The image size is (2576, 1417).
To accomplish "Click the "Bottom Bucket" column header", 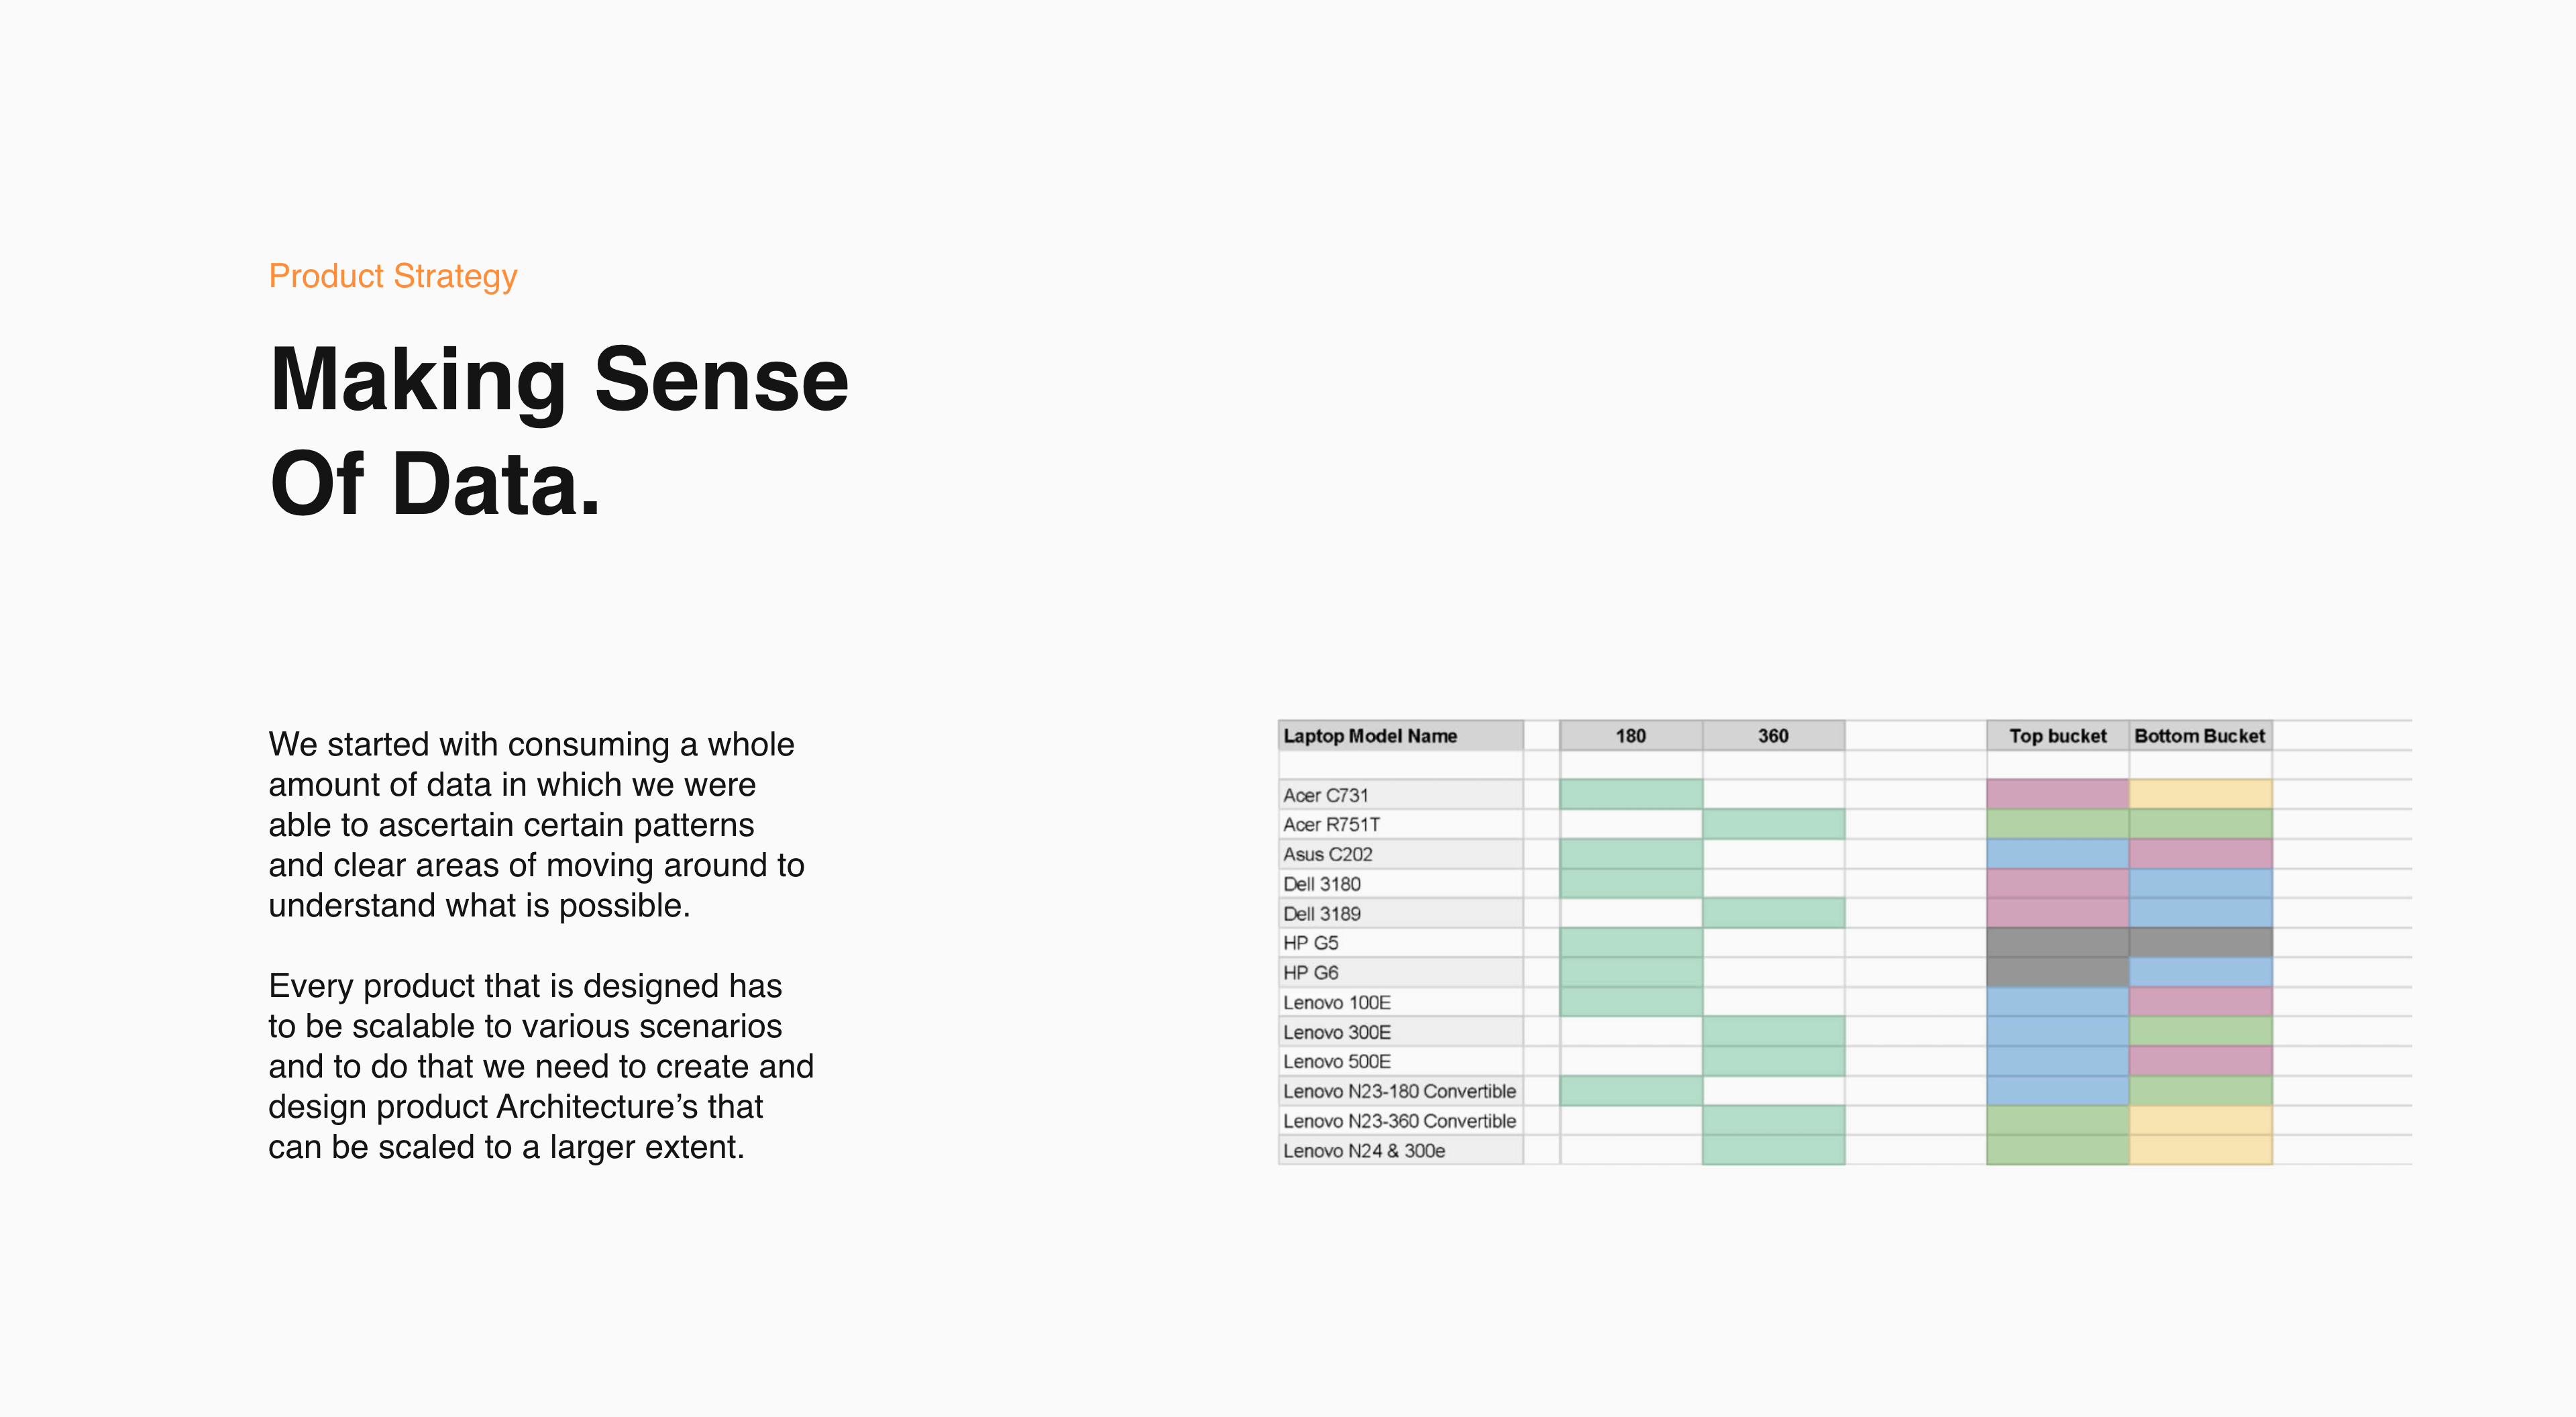I will pos(2199,736).
